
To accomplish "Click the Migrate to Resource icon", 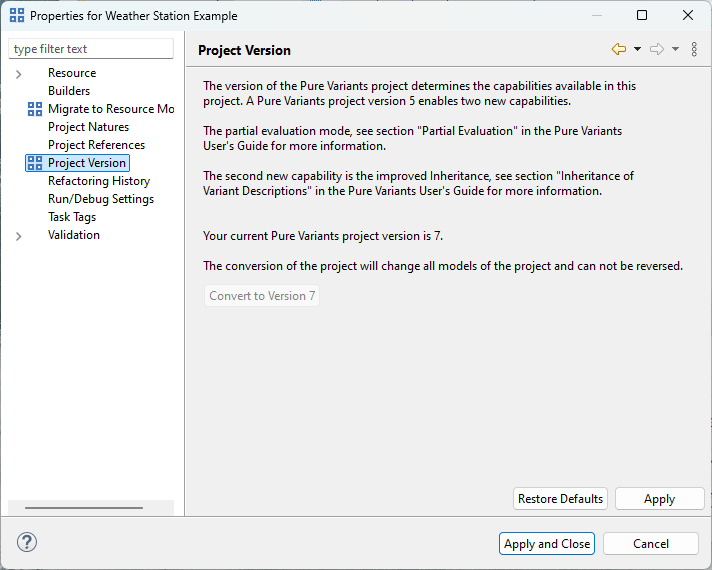I will pyautogui.click(x=35, y=109).
